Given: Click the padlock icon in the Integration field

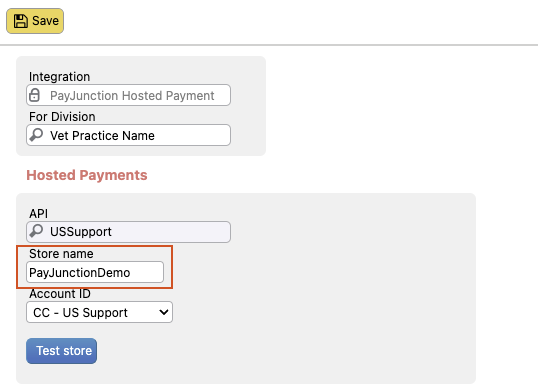Looking at the screenshot, I should [x=34, y=95].
